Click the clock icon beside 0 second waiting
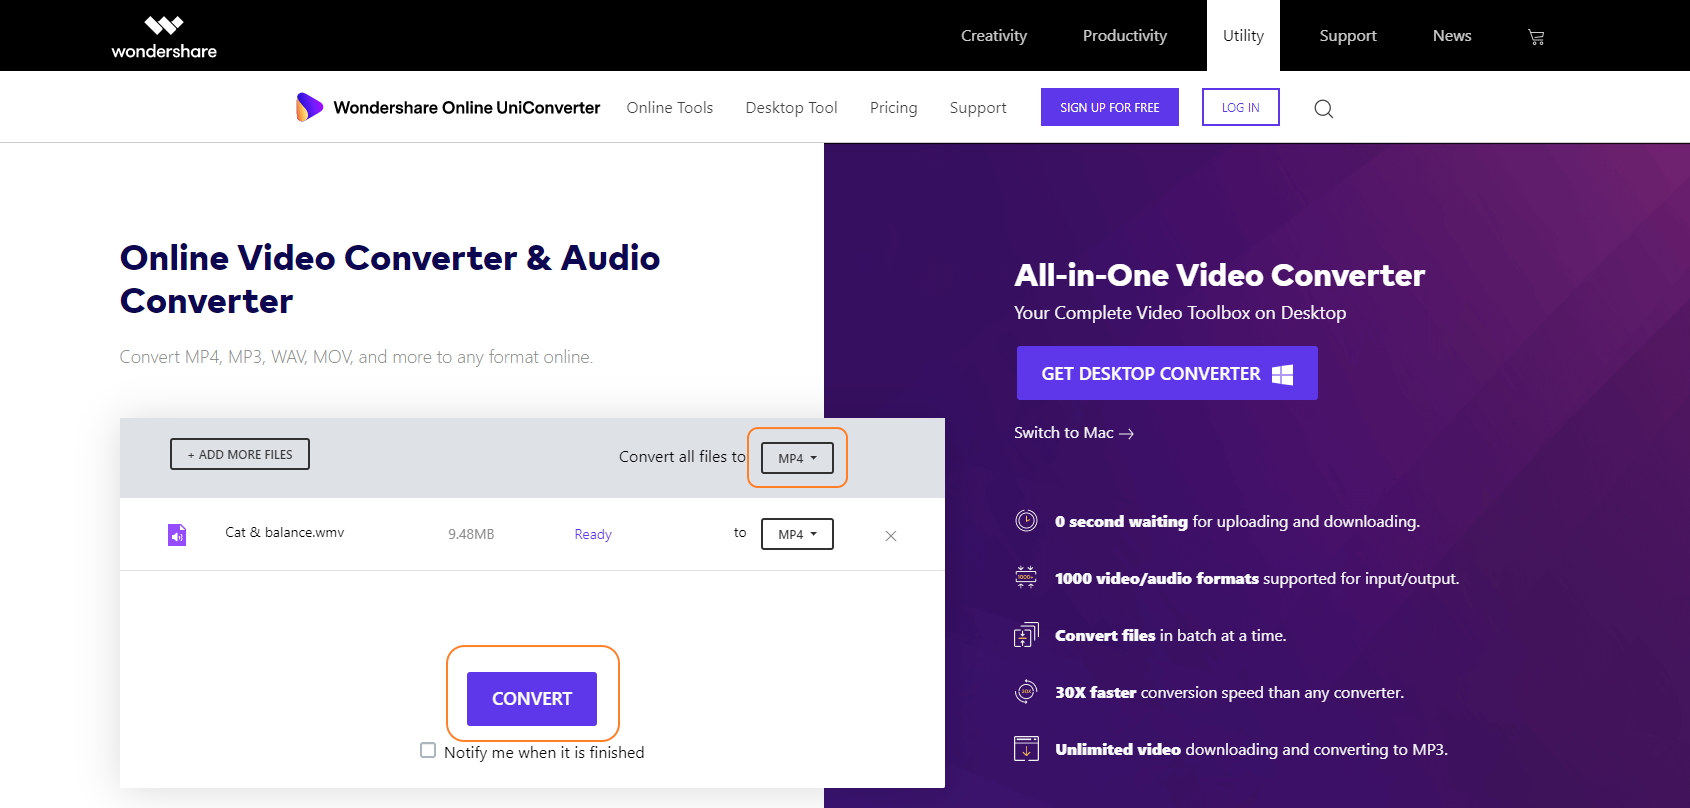Image resolution: width=1690 pixels, height=808 pixels. (1026, 521)
